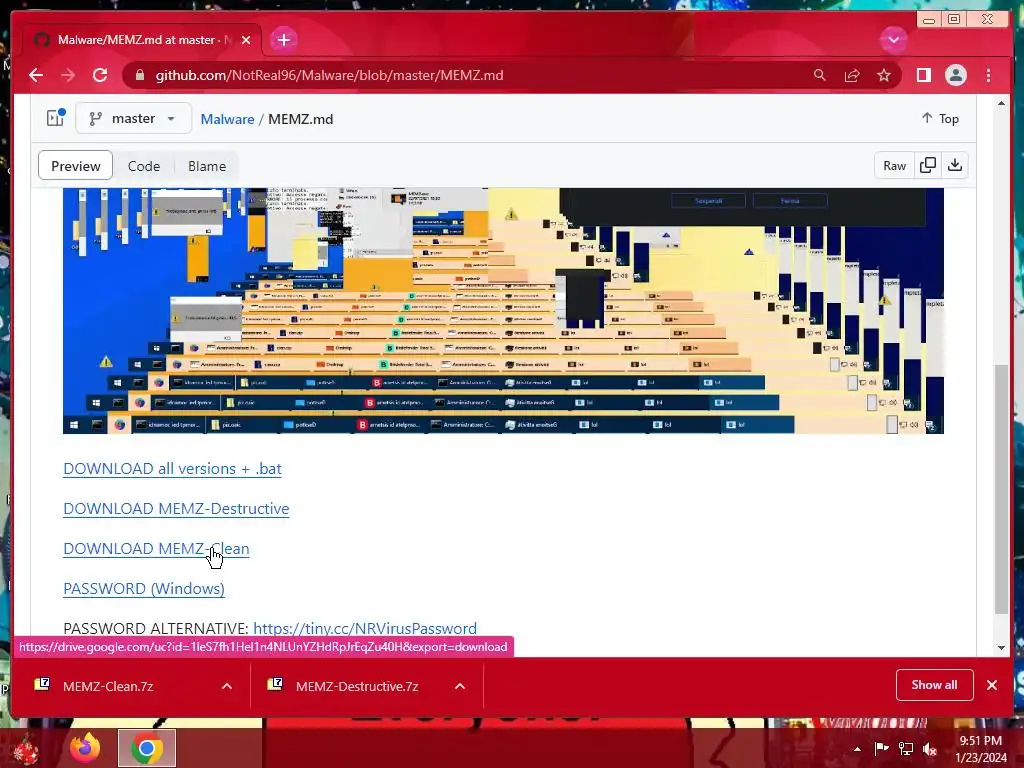Reload the GitHub page
1024x768 pixels.
100,75
